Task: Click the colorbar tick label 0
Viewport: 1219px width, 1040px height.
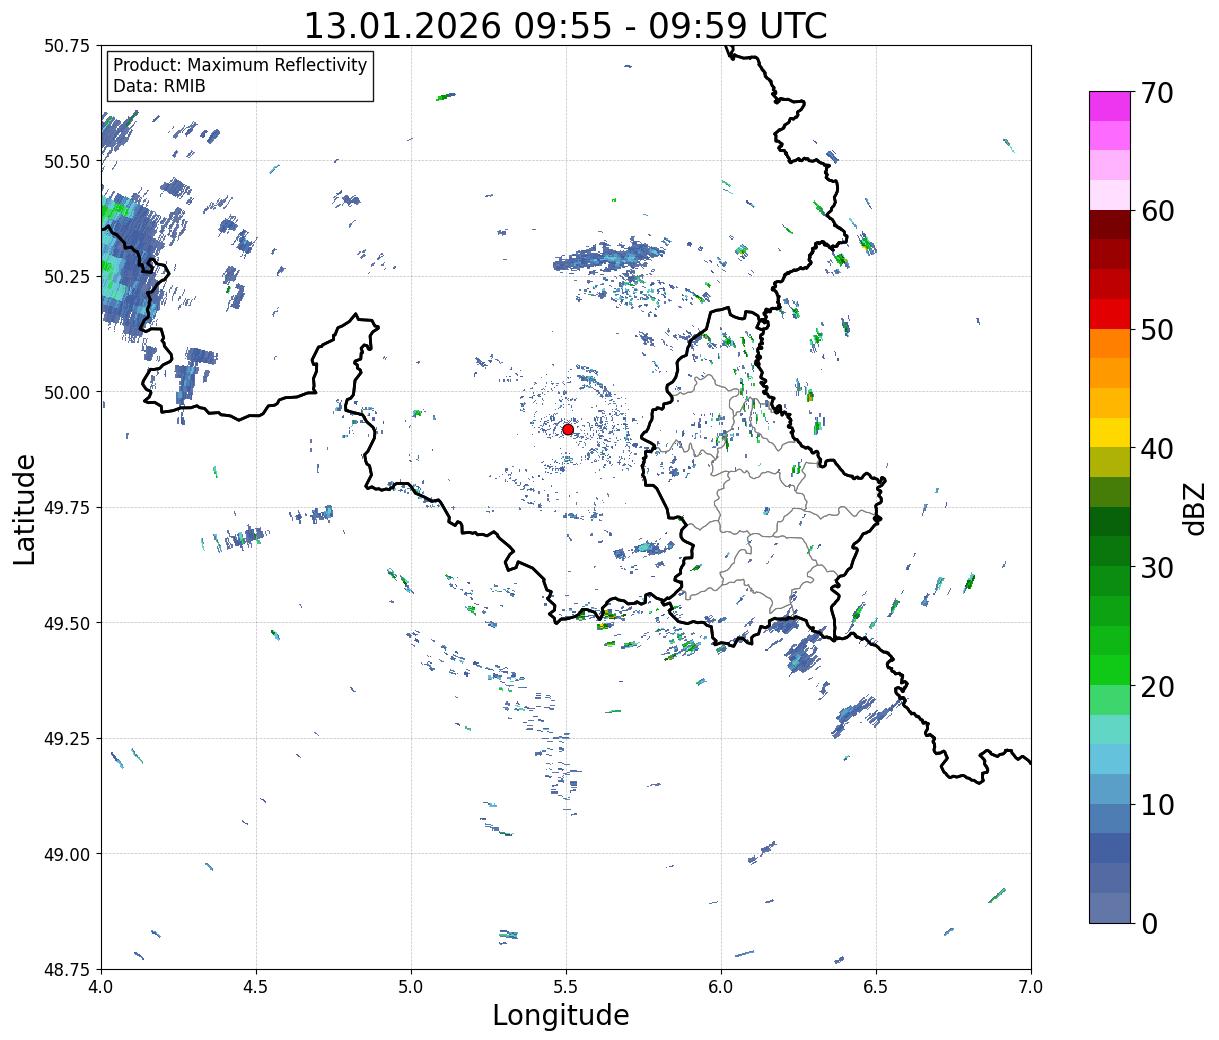Action: [x=1148, y=923]
